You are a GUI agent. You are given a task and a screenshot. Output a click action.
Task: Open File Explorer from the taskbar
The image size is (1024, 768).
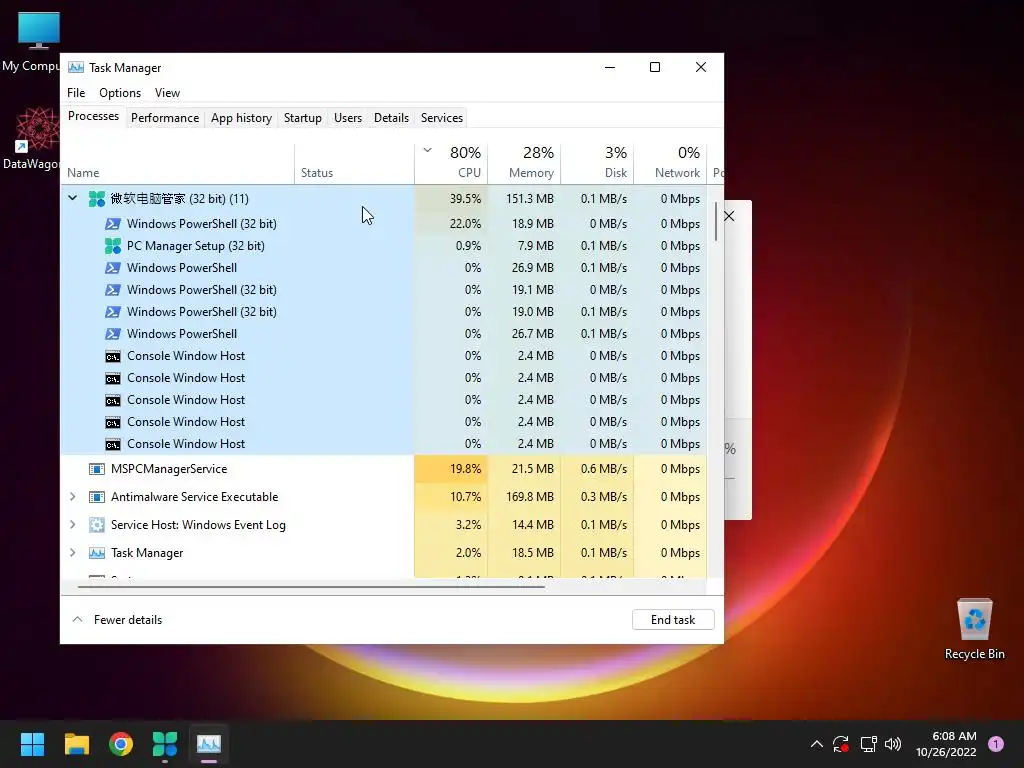point(76,744)
